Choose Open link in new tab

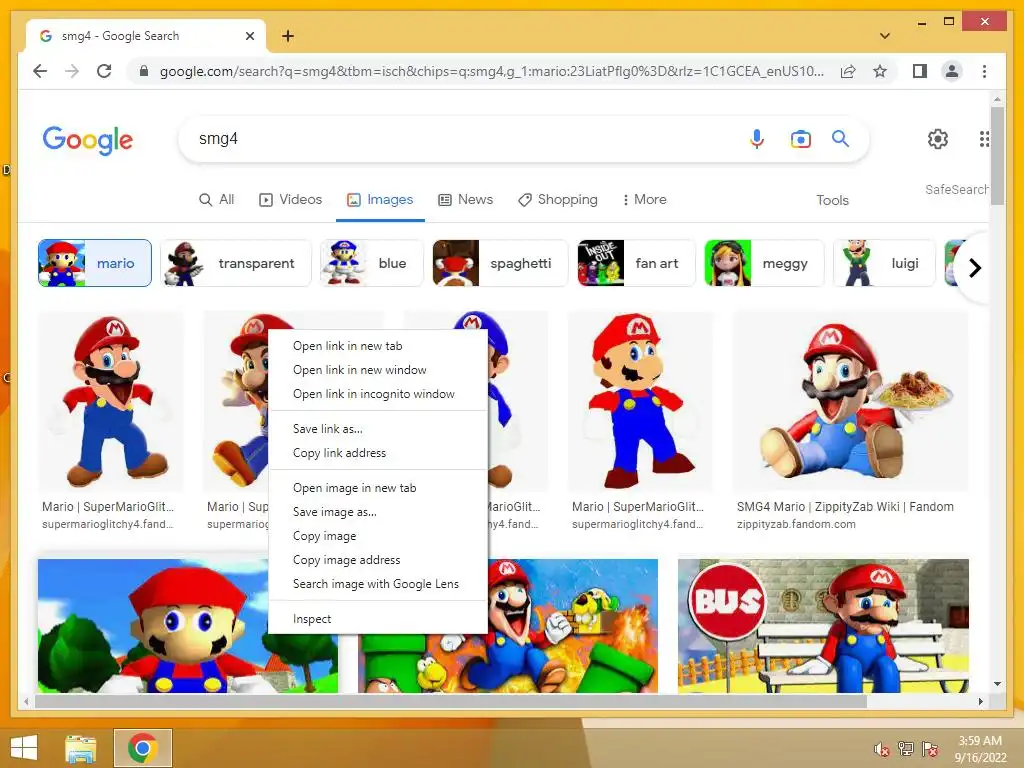click(x=378, y=346)
